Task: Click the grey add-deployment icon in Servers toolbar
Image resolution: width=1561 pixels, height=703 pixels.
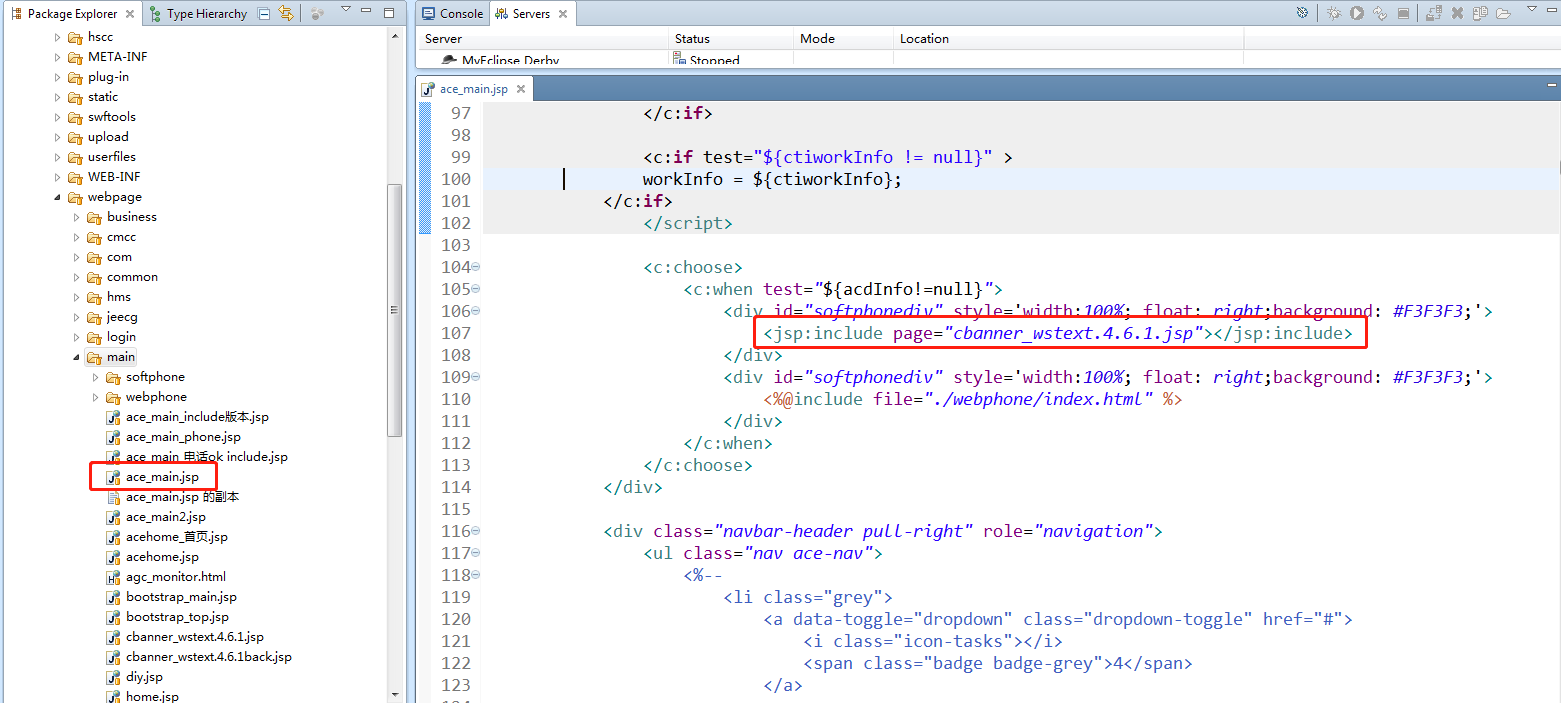Action: click(1434, 13)
